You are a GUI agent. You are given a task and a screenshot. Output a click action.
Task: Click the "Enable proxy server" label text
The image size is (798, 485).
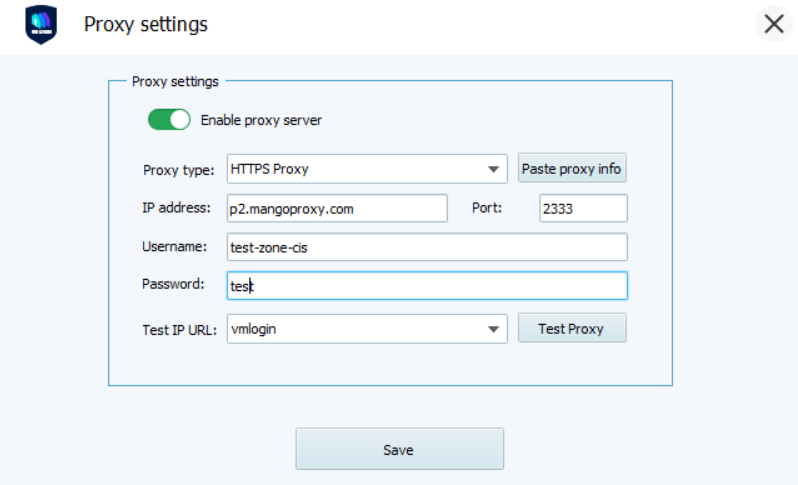coord(261,120)
